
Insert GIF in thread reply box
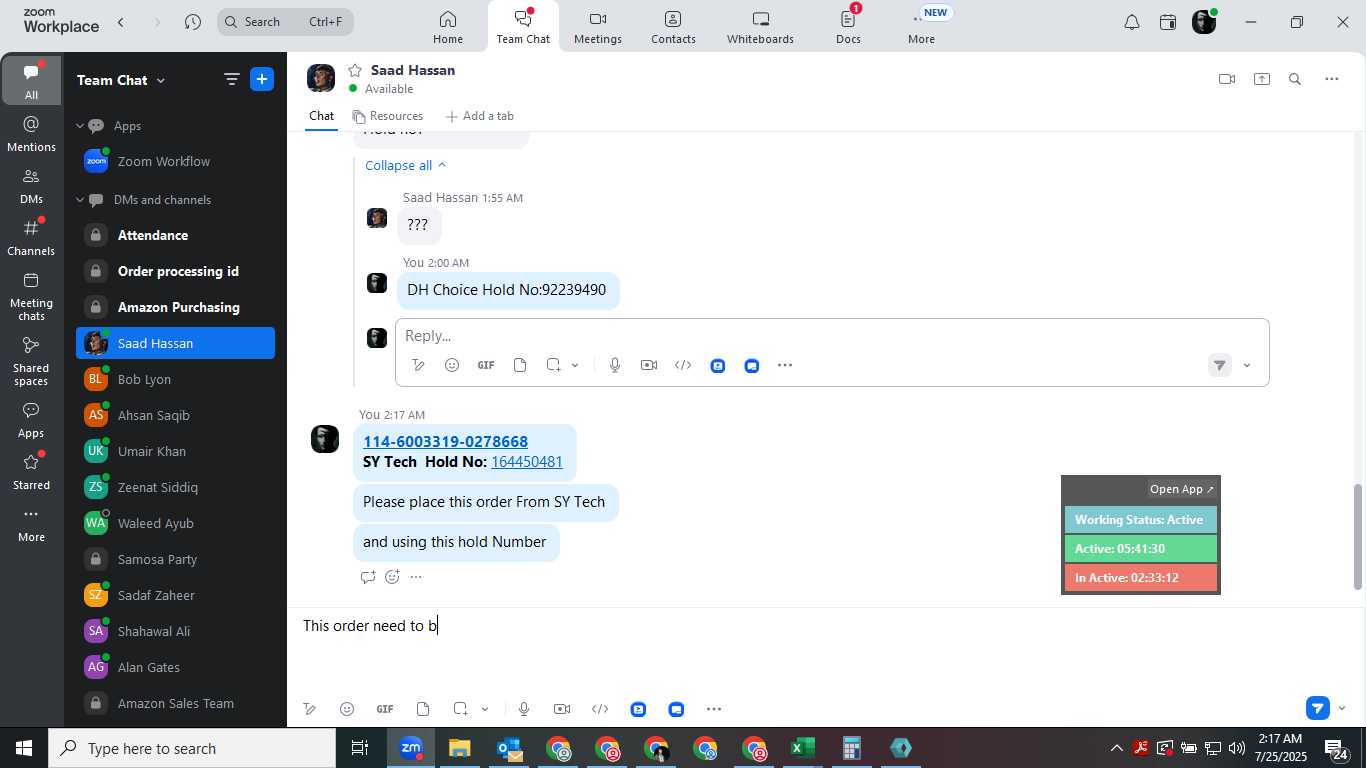point(486,365)
